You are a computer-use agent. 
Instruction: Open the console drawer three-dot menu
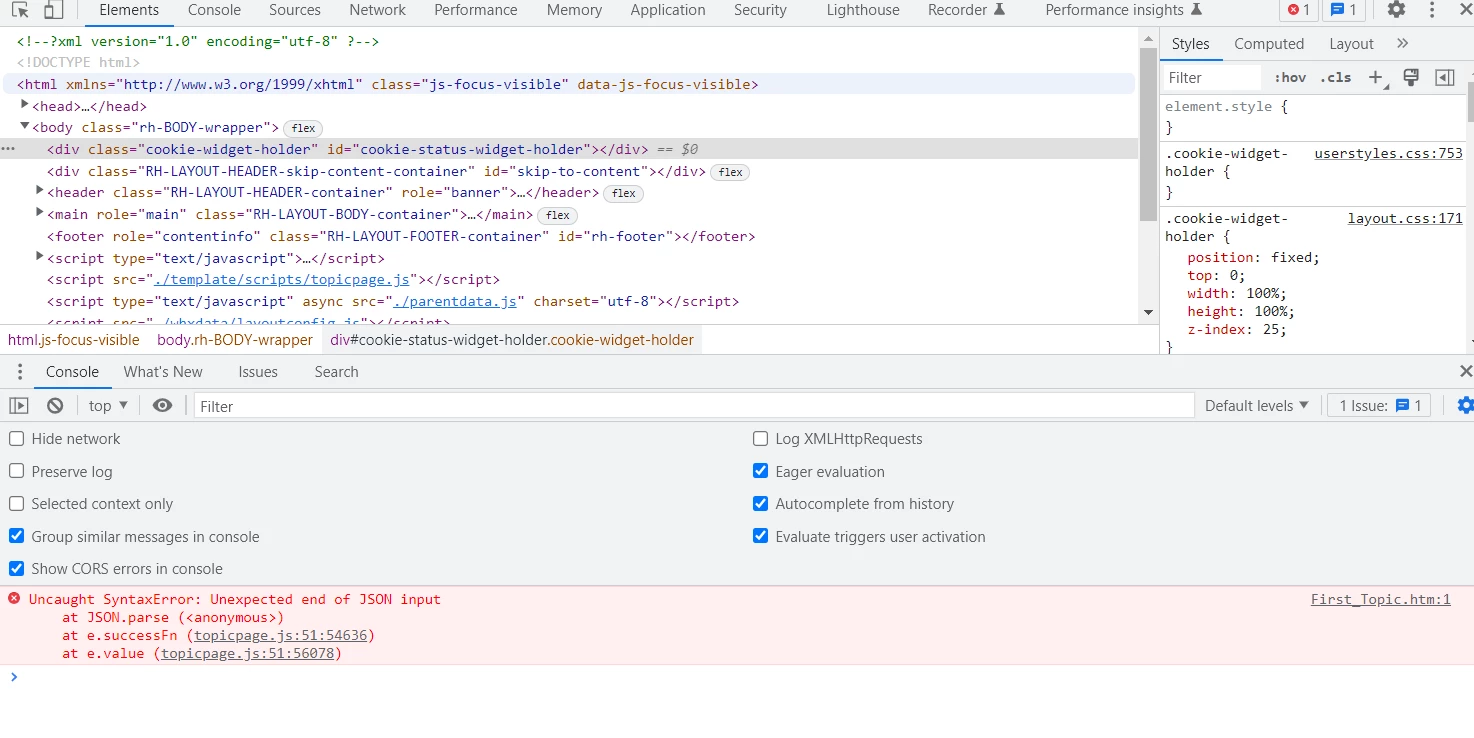coord(19,371)
